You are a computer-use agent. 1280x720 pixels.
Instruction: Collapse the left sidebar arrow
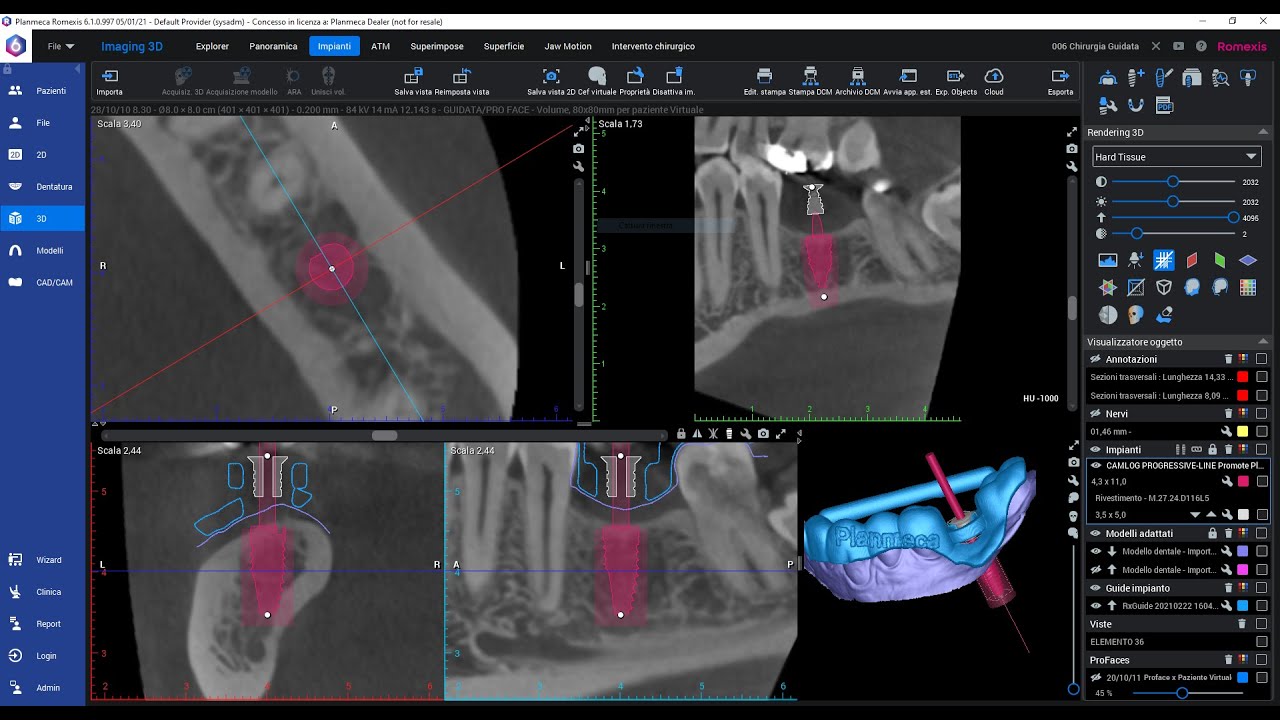tap(78, 68)
